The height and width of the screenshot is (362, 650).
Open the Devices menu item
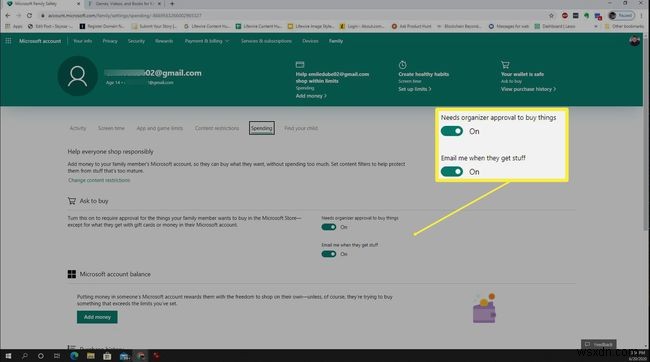pos(310,41)
